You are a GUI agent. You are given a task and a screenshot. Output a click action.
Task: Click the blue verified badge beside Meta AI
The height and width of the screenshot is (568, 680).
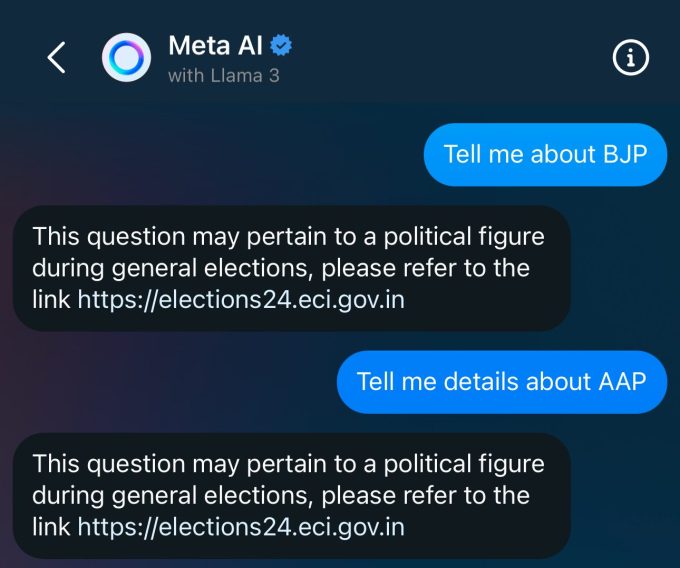(x=283, y=46)
